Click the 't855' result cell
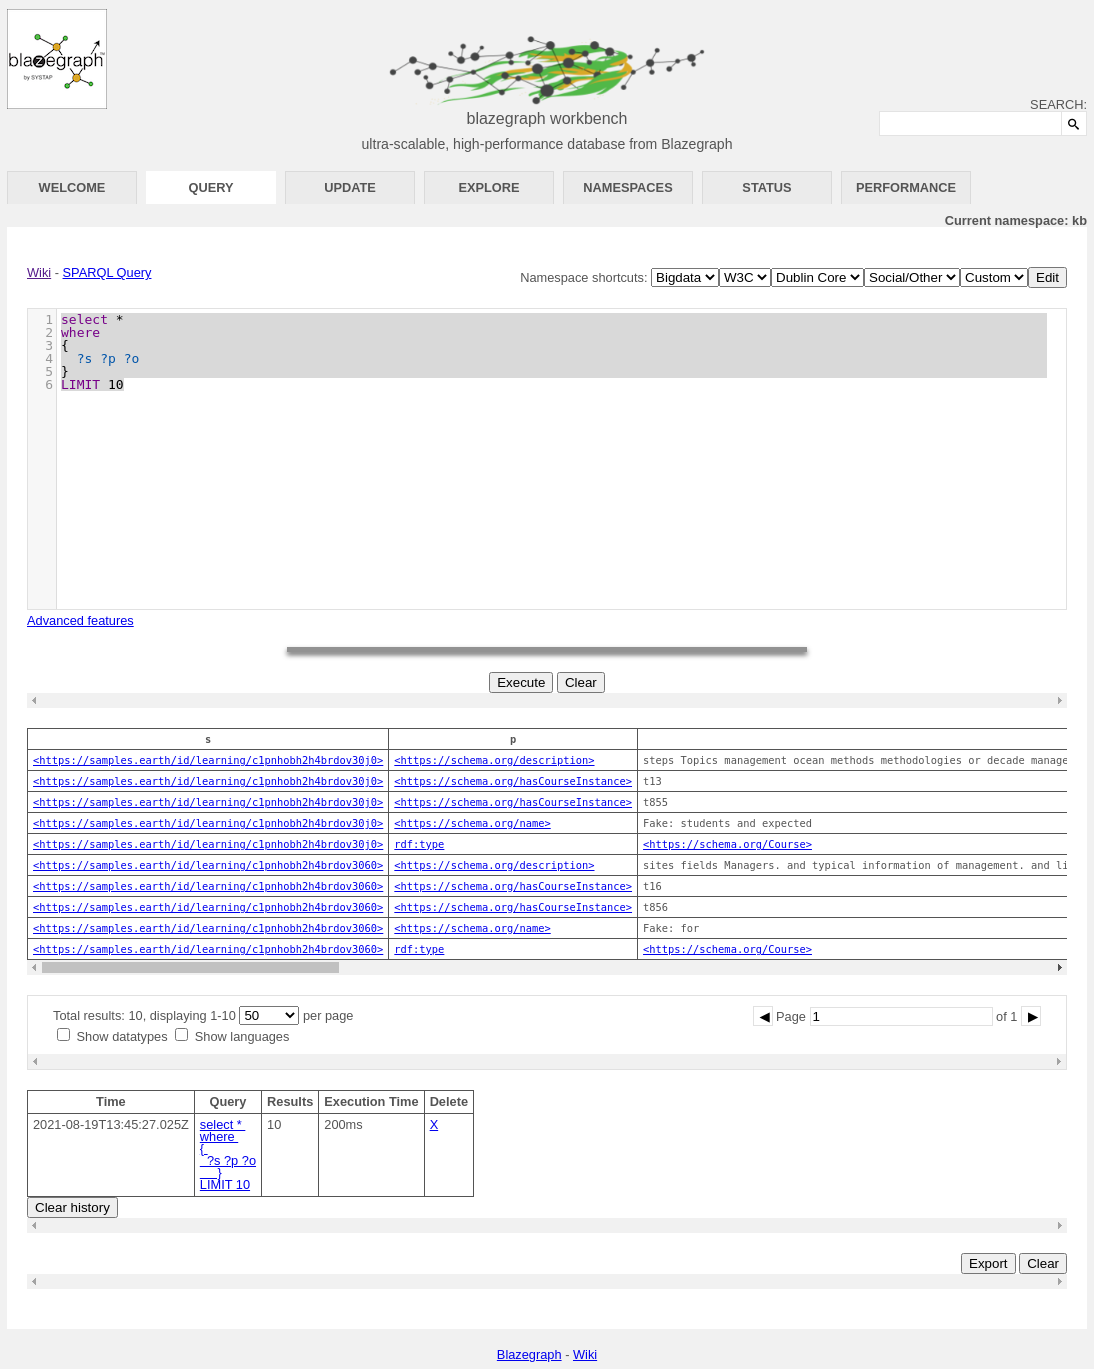The width and height of the screenshot is (1094, 1369). [655, 803]
